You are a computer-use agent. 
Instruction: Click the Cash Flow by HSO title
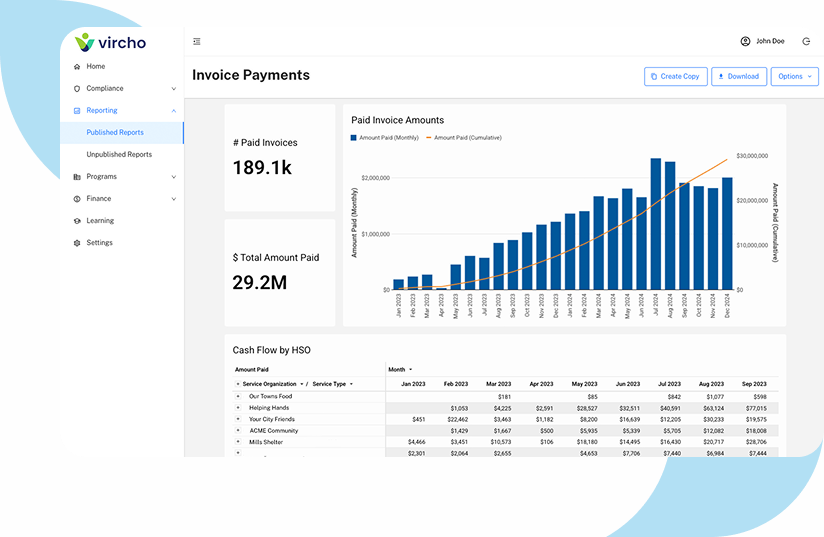[272, 350]
